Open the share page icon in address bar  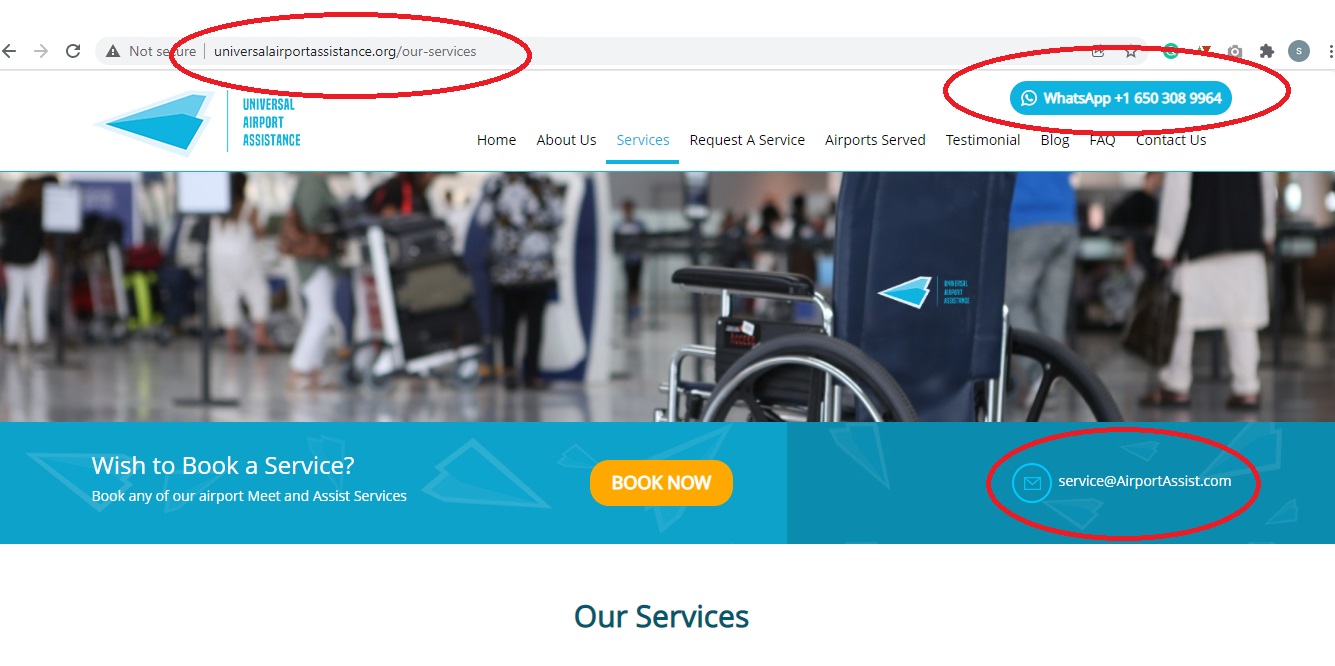point(1098,51)
